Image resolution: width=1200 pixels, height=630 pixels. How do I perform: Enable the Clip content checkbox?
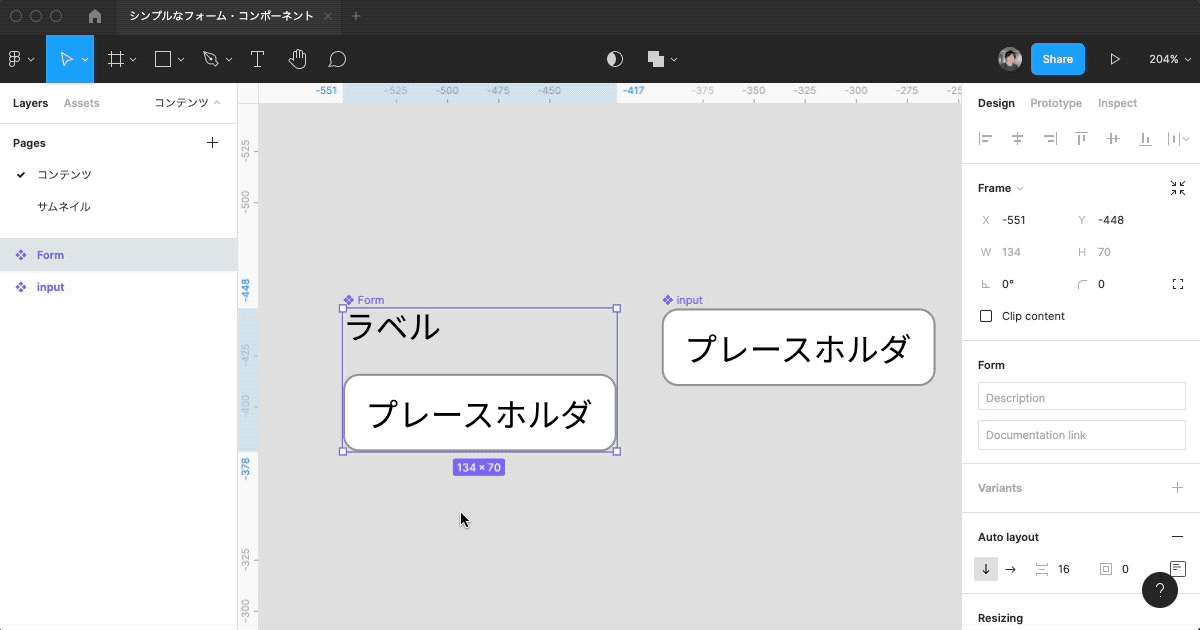click(986, 316)
